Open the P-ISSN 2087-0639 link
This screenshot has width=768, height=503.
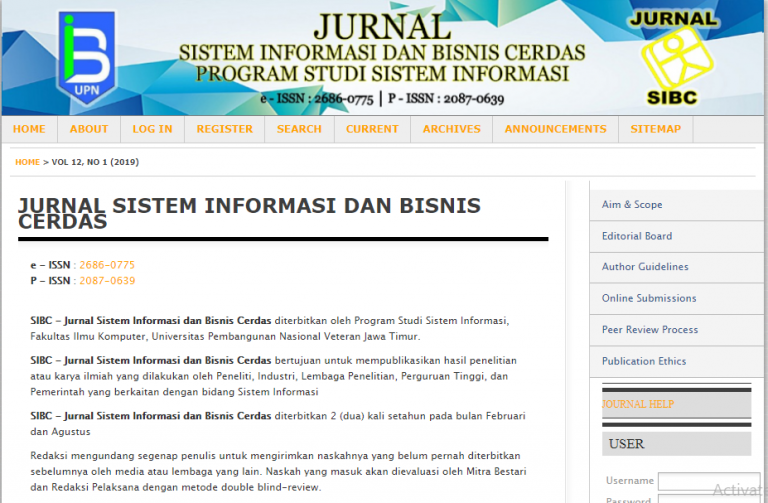pyautogui.click(x=106, y=281)
